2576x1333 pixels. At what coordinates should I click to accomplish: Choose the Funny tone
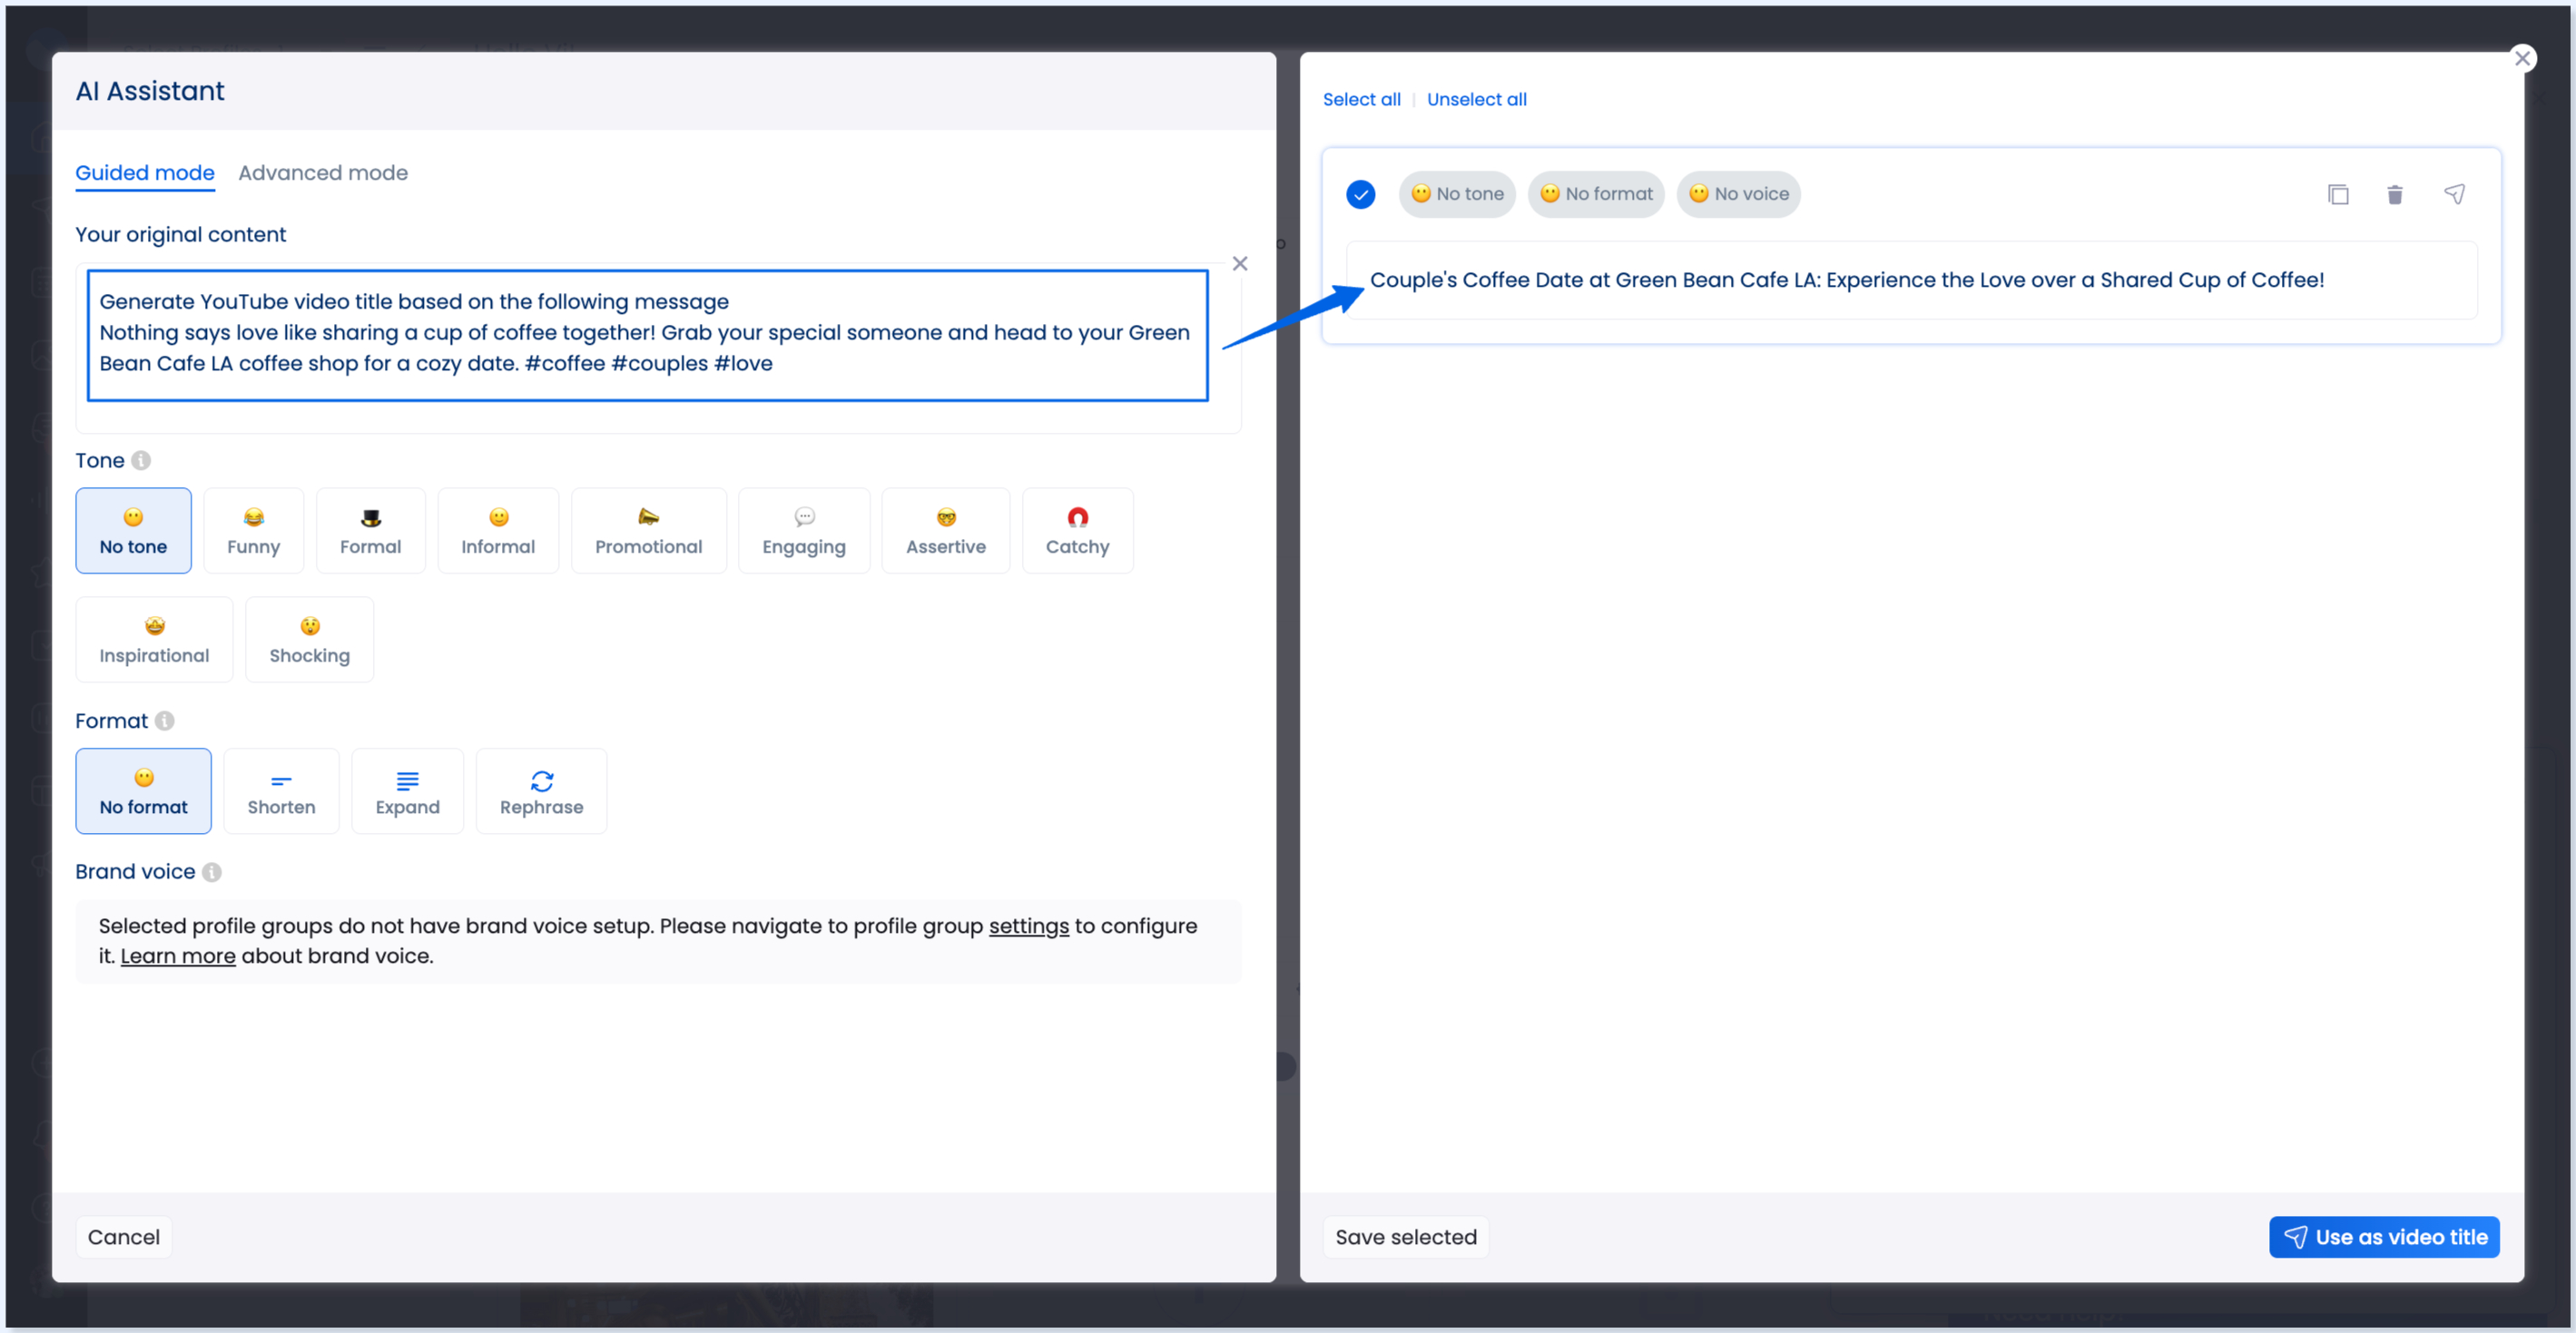pos(253,530)
